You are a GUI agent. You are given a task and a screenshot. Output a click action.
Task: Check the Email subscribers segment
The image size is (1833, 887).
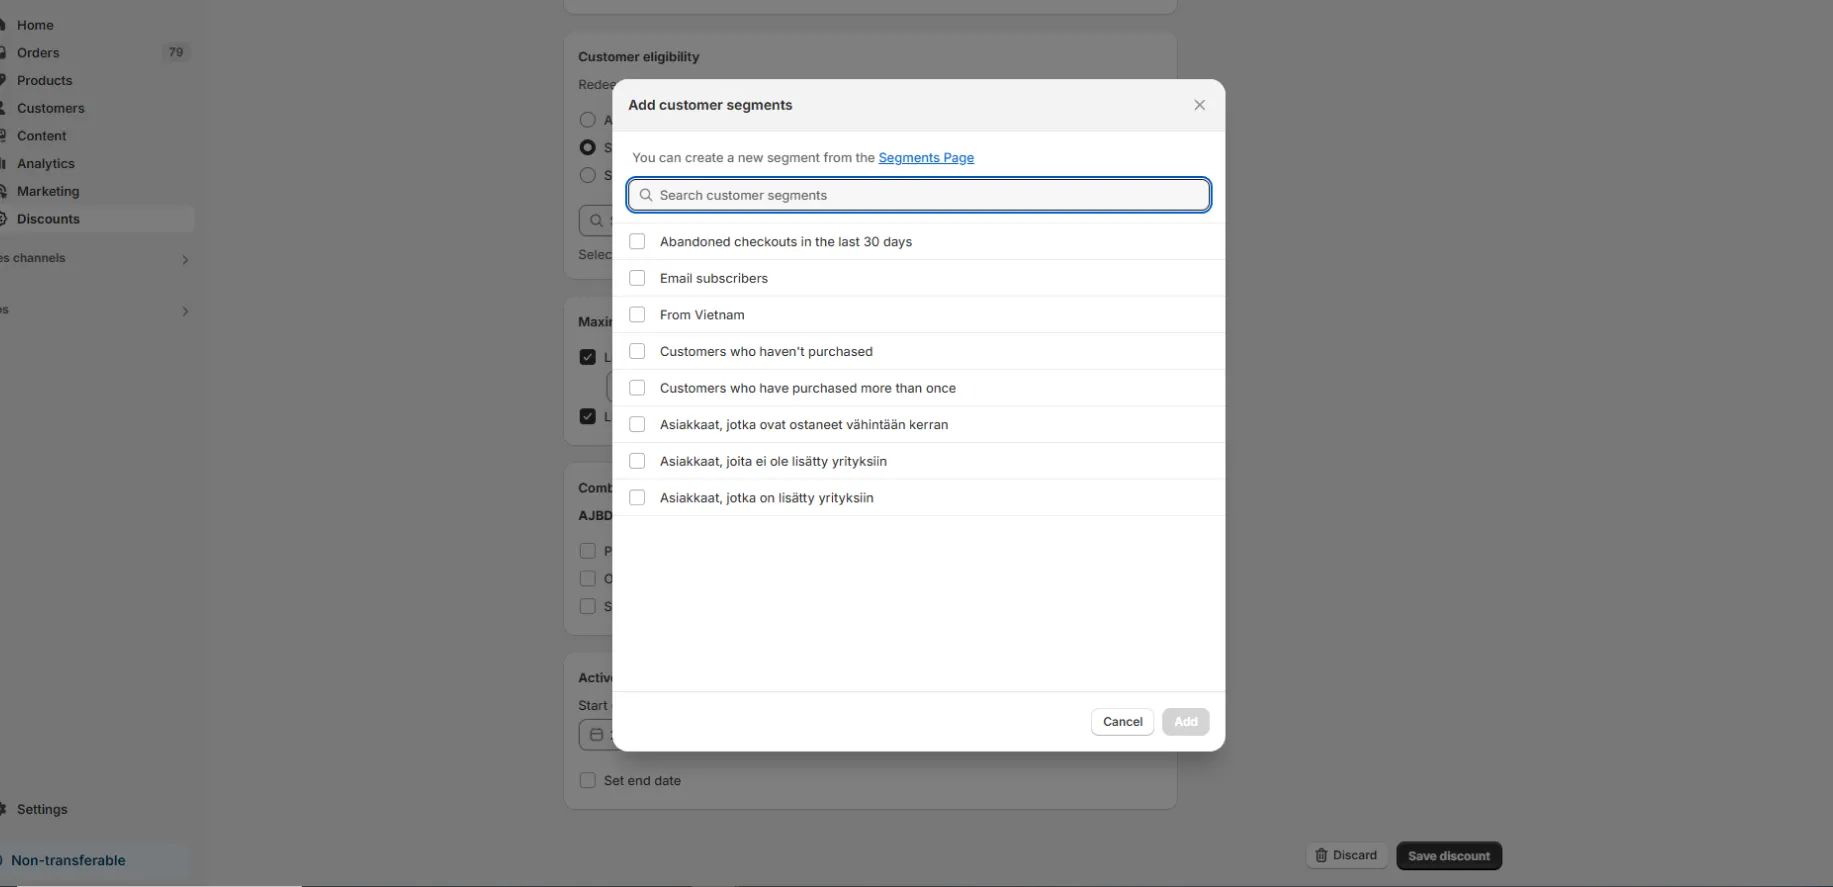tap(637, 278)
